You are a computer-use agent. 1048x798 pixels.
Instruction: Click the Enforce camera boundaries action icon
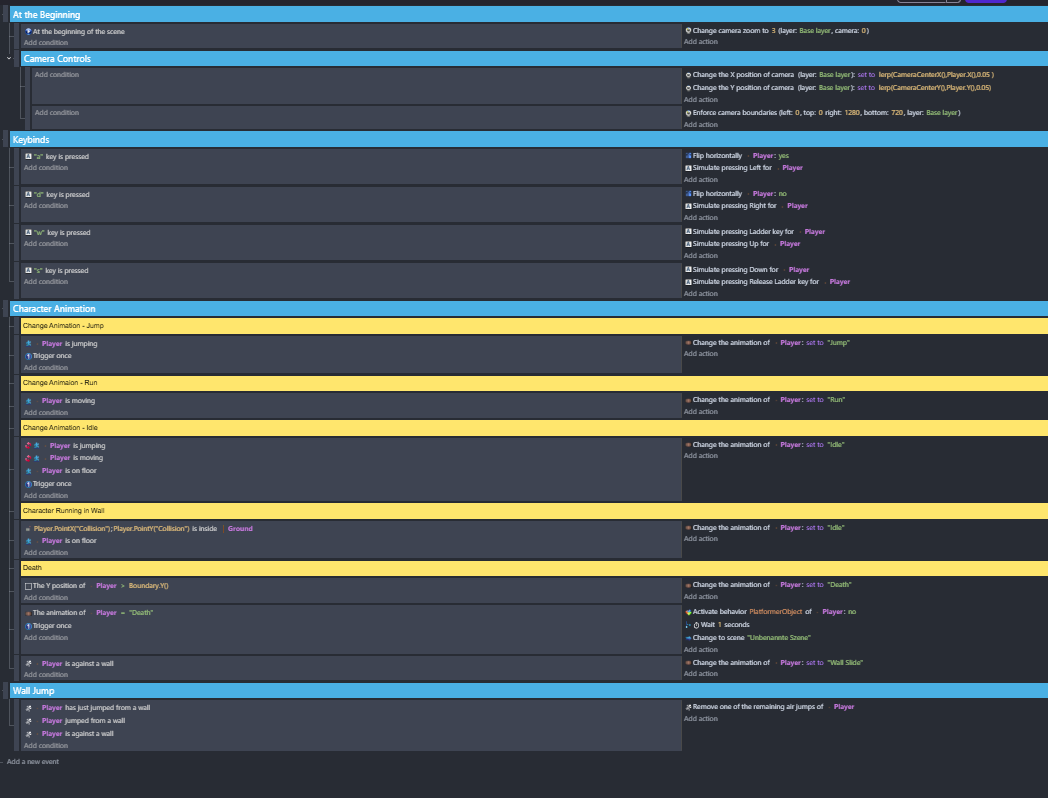(688, 113)
